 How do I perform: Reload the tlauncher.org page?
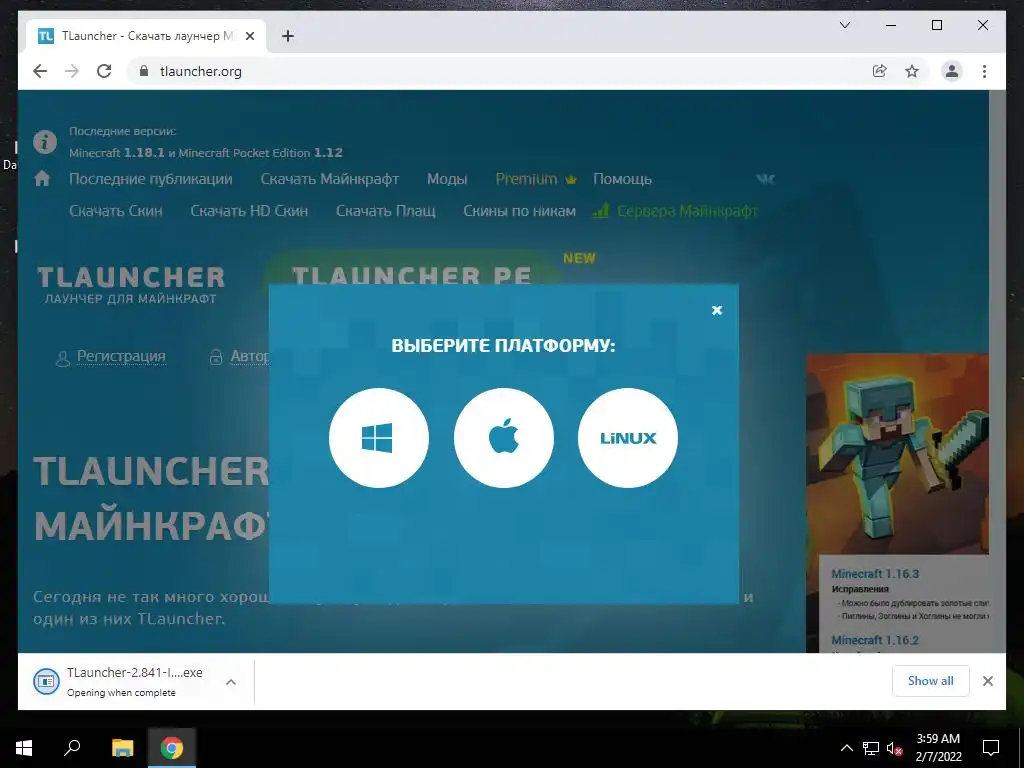pyautogui.click(x=104, y=71)
